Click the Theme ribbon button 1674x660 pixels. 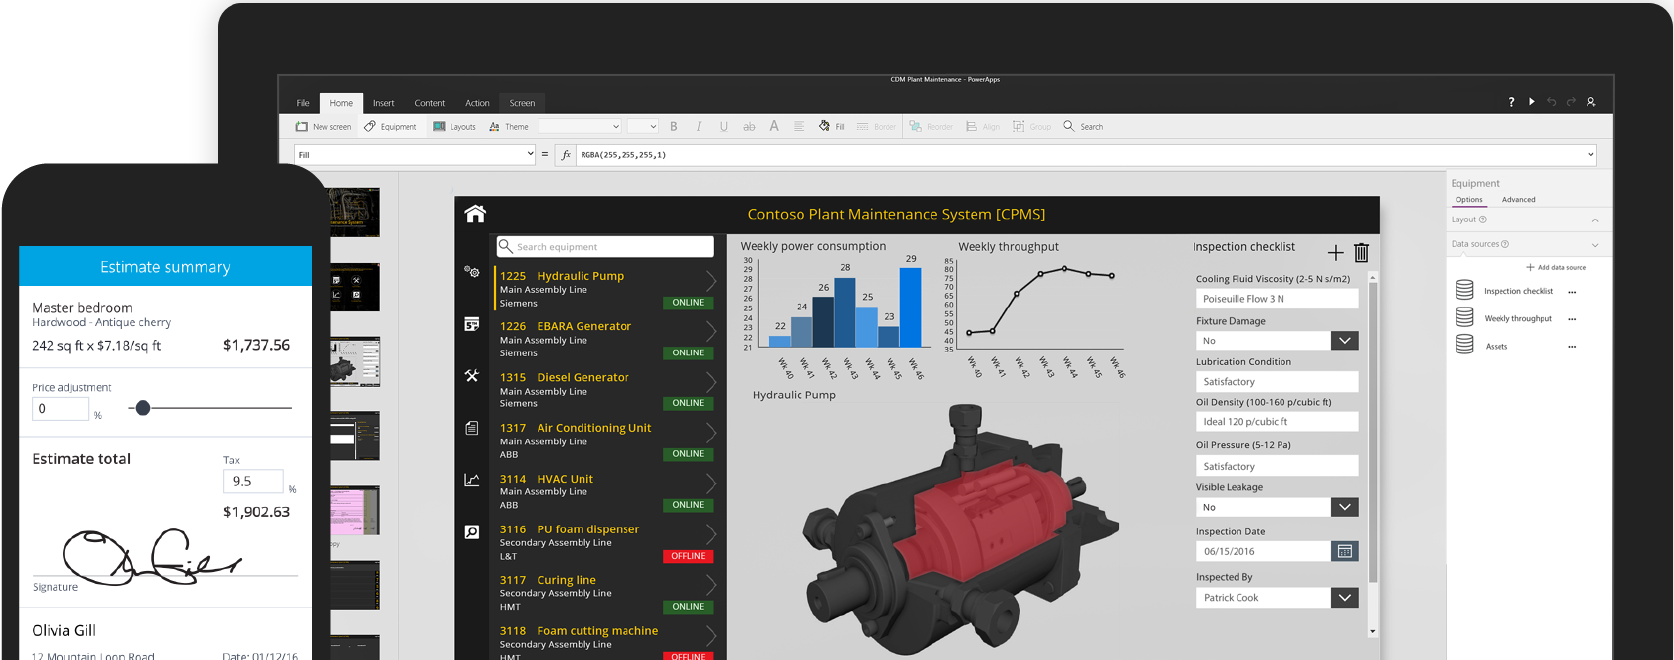[x=509, y=127]
